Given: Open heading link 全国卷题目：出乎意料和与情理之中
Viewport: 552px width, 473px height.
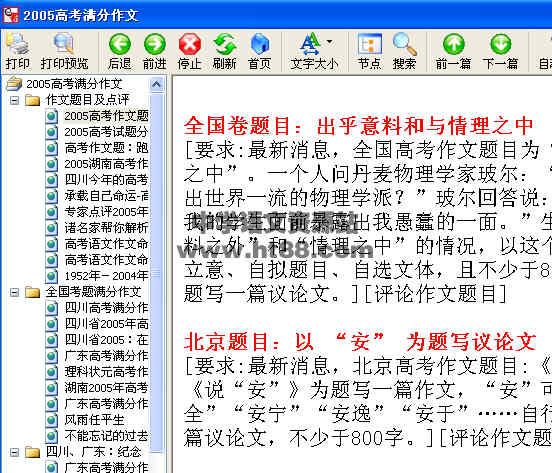Looking at the screenshot, I should 359,126.
